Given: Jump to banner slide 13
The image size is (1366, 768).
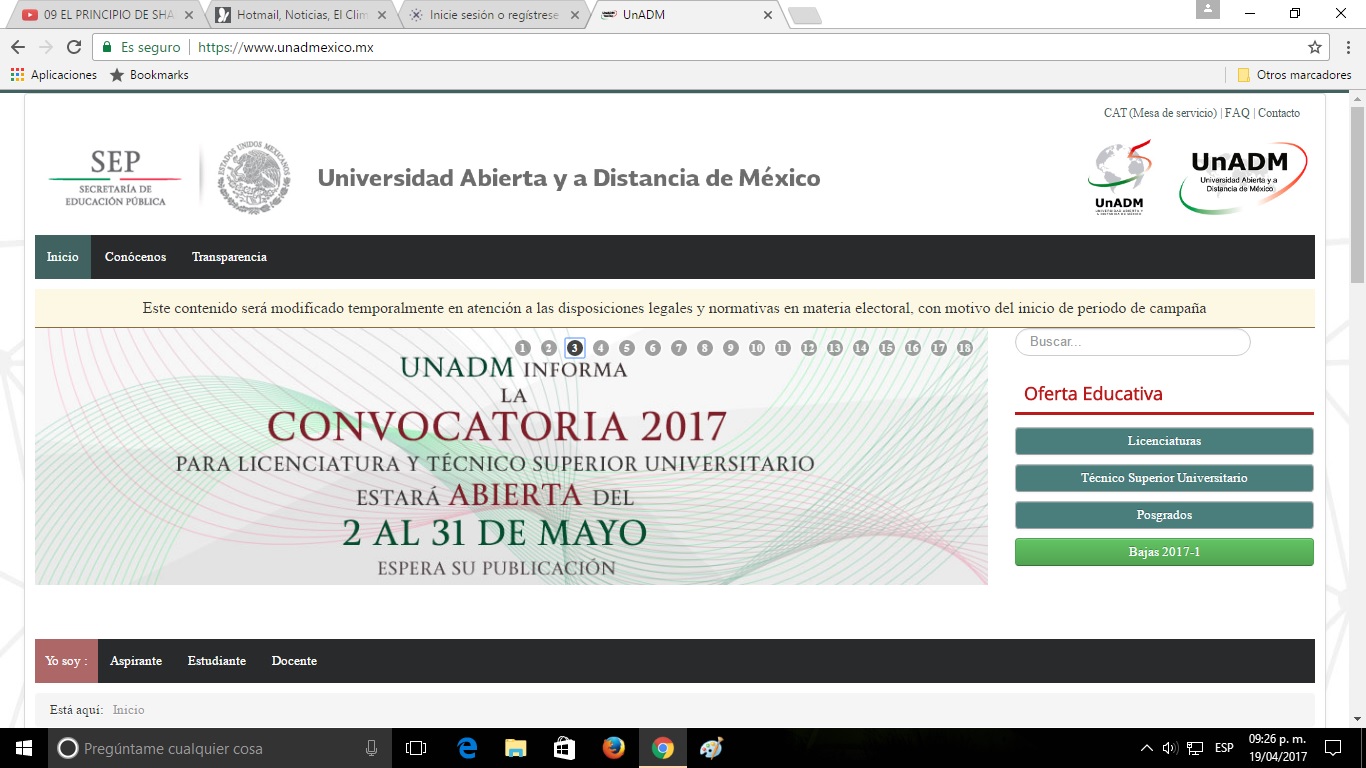Looking at the screenshot, I should coord(835,348).
